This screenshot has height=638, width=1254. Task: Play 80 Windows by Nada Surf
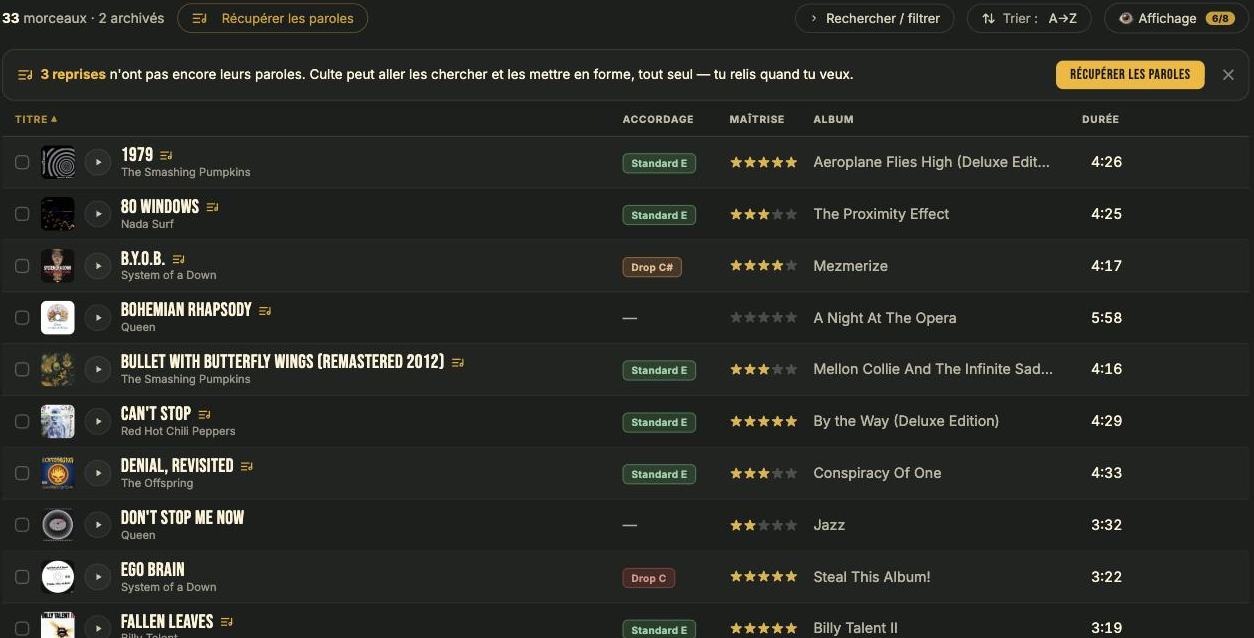click(x=97, y=214)
